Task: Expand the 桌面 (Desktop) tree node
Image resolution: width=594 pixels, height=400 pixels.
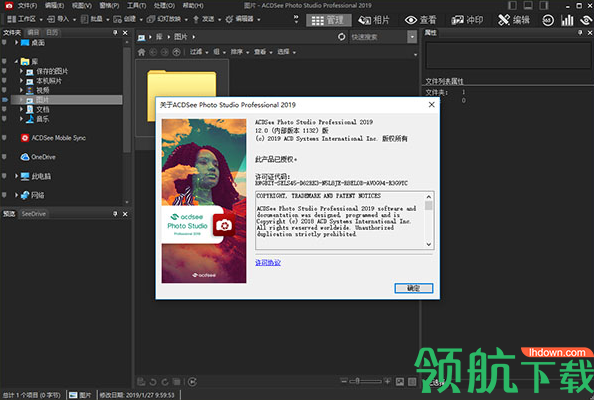Action: tap(16, 42)
